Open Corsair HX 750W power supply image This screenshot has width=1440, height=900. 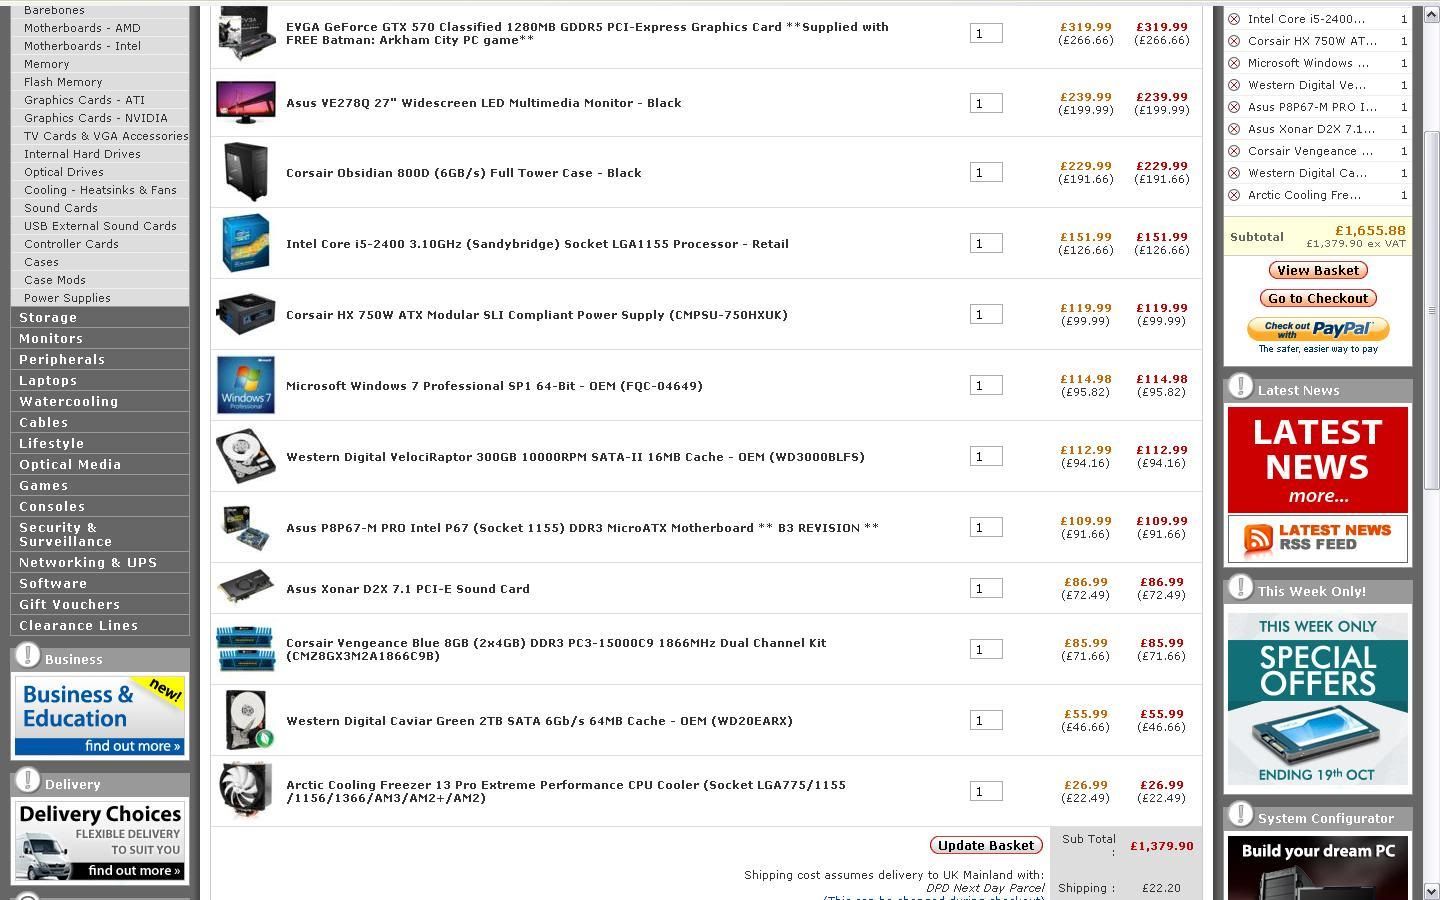[246, 314]
